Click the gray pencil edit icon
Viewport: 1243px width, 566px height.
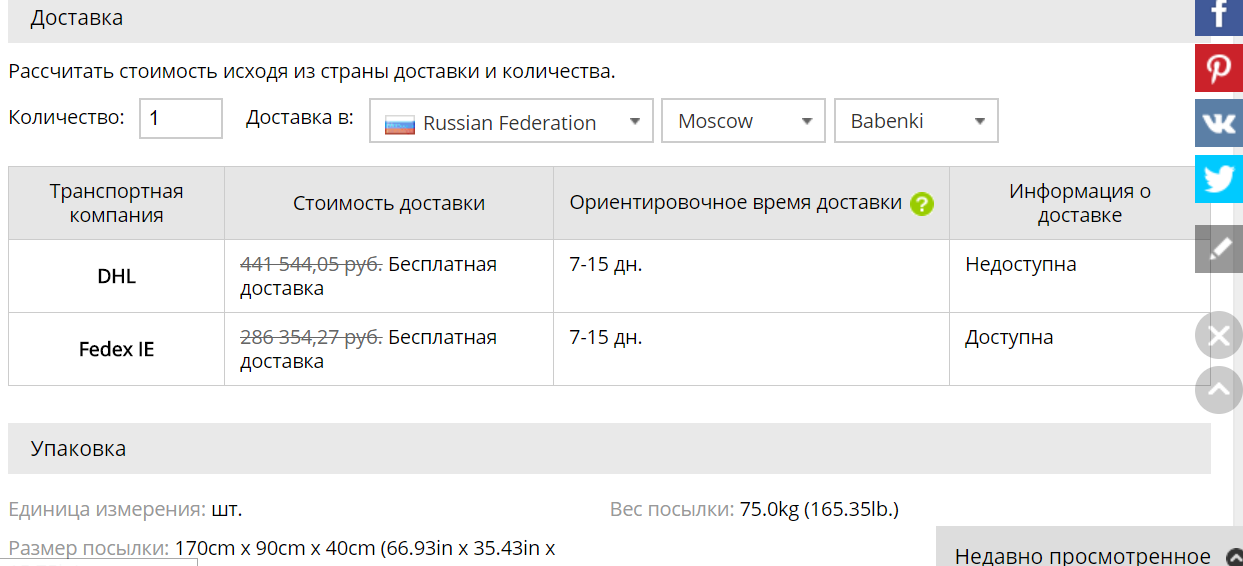1218,249
